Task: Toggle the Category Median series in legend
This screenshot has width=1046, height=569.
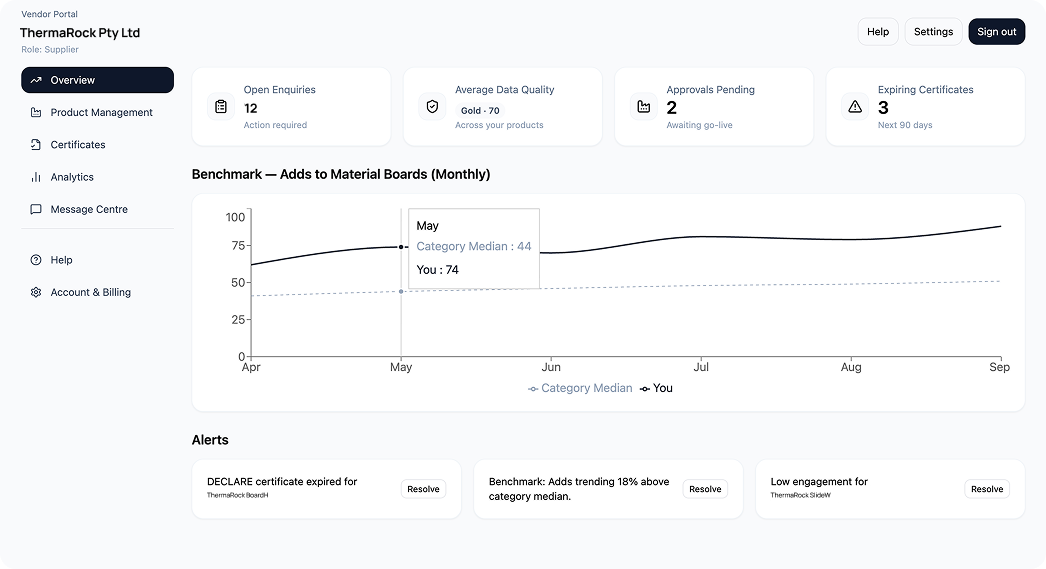Action: 580,388
